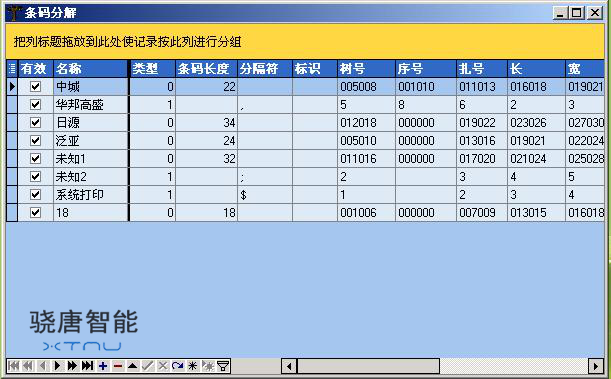Select 树号 cell 005008

(366, 86)
